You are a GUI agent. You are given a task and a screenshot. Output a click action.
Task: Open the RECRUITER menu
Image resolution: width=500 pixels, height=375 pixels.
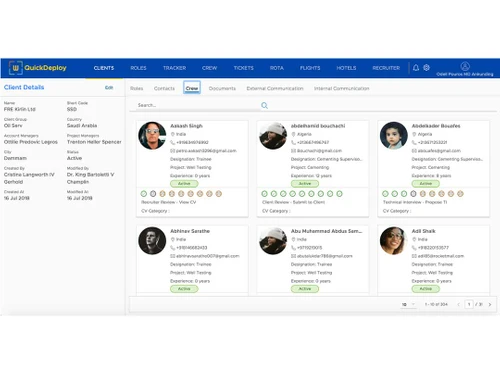pos(386,68)
